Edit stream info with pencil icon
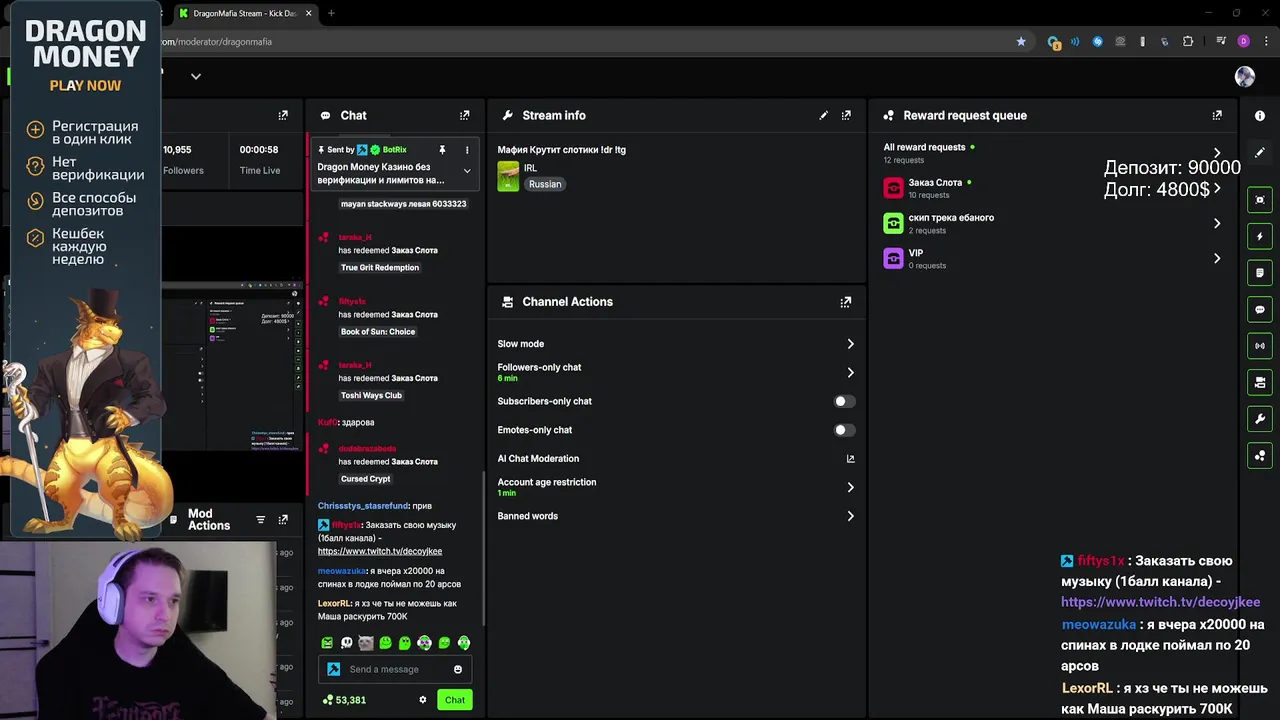The width and height of the screenshot is (1280, 720). point(824,116)
